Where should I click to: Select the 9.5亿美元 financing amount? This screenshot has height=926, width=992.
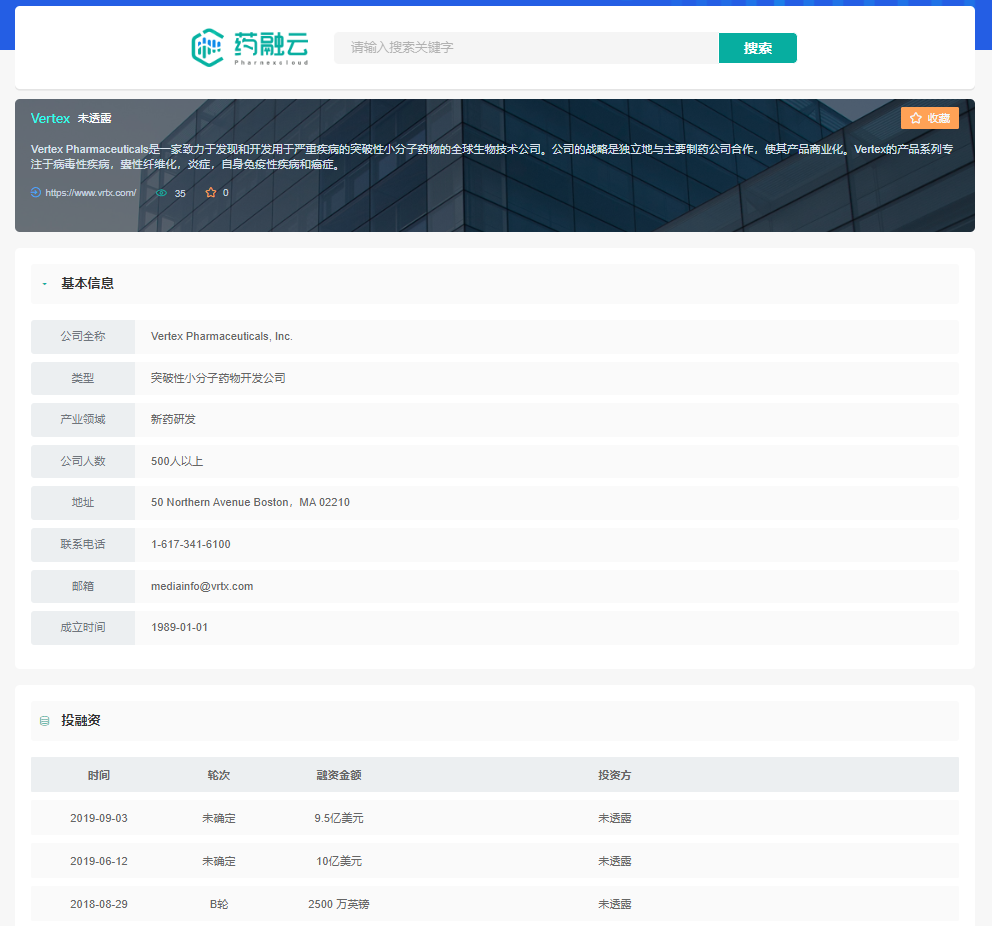338,818
